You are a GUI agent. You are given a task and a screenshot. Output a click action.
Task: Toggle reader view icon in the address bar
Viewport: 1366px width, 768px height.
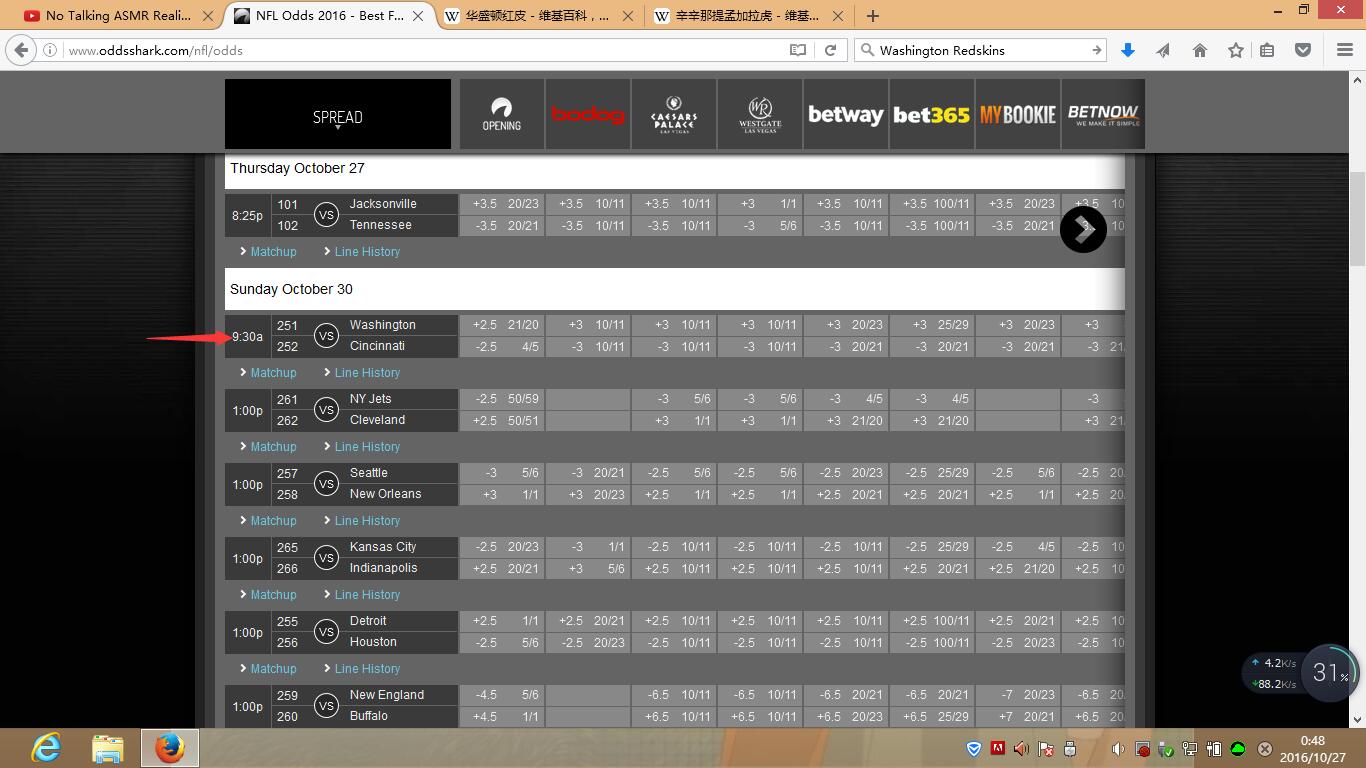797,50
